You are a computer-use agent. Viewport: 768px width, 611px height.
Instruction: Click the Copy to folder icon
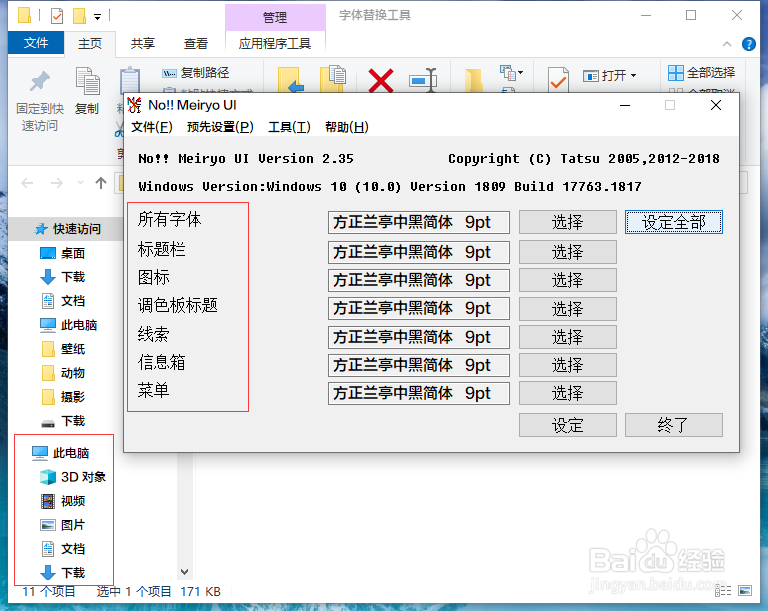coord(333,79)
